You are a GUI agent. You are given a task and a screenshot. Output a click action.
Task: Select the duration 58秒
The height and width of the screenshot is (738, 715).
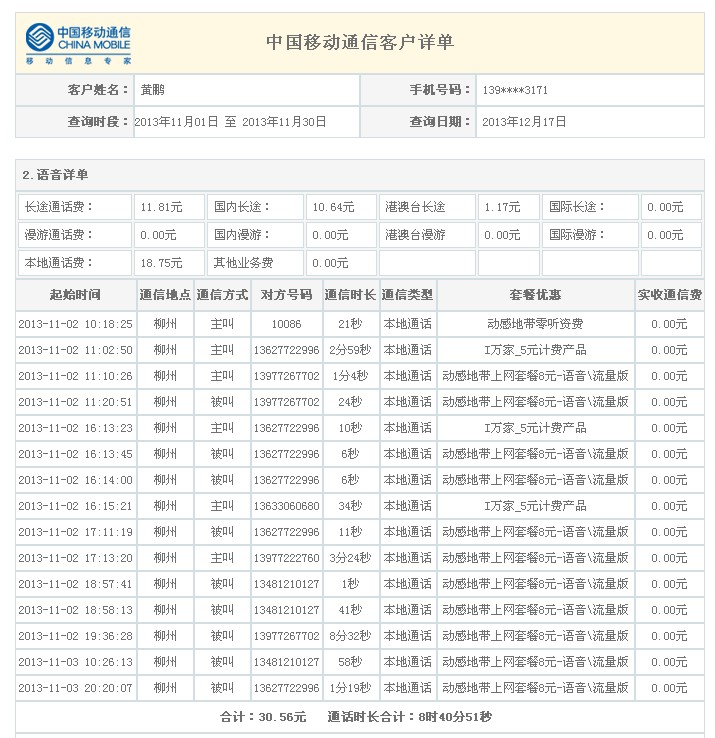click(350, 662)
